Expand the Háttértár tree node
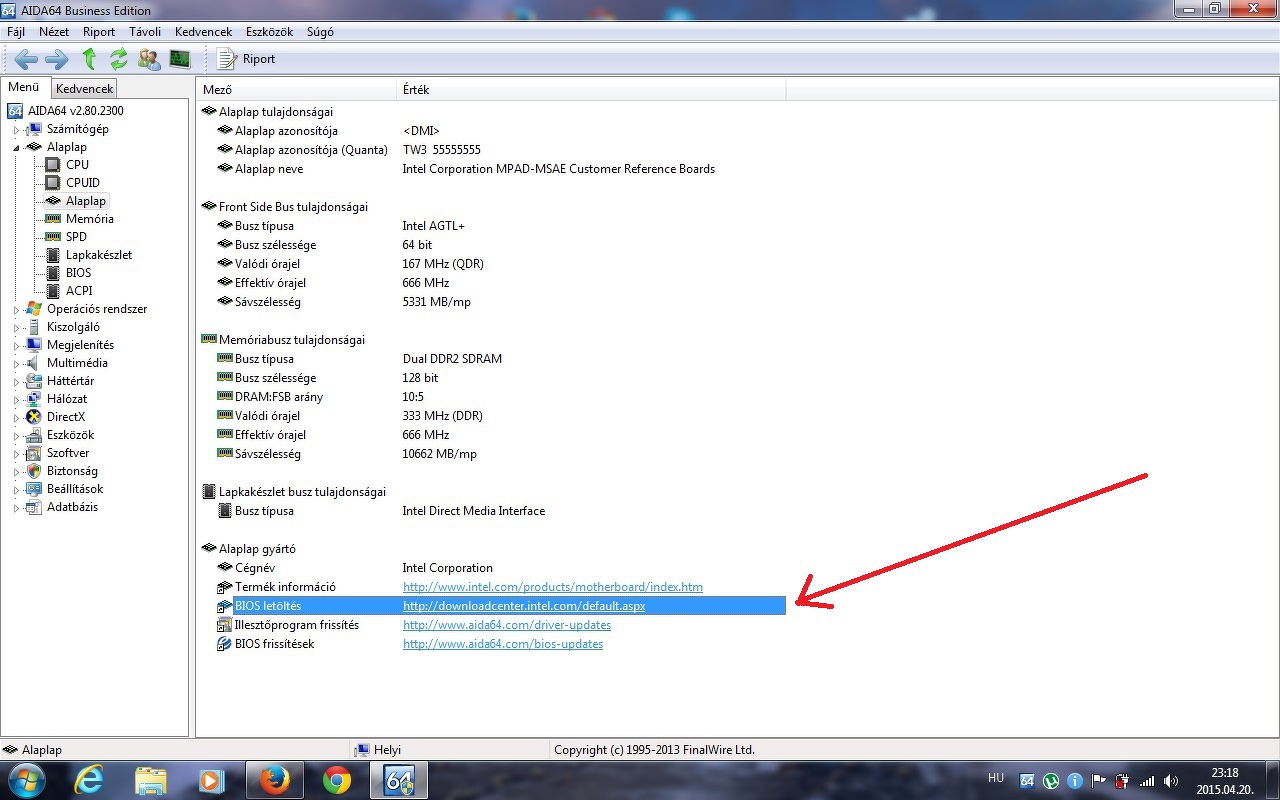Screen dimensions: 1280x800 coord(16,382)
